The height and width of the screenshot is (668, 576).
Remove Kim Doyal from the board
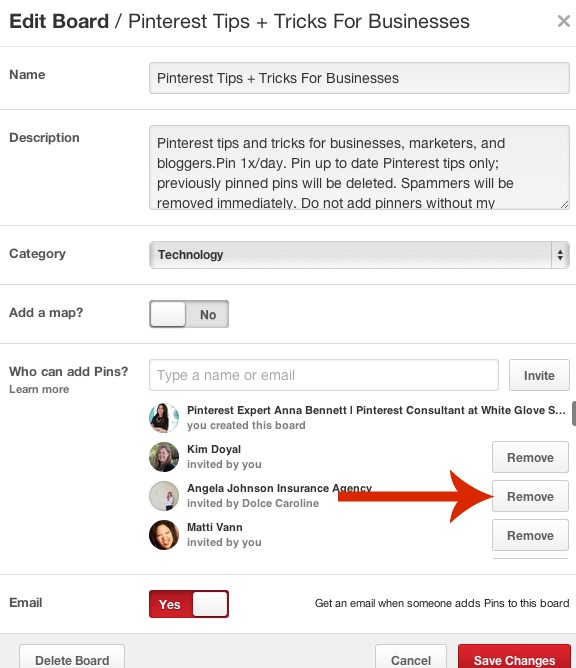click(530, 457)
